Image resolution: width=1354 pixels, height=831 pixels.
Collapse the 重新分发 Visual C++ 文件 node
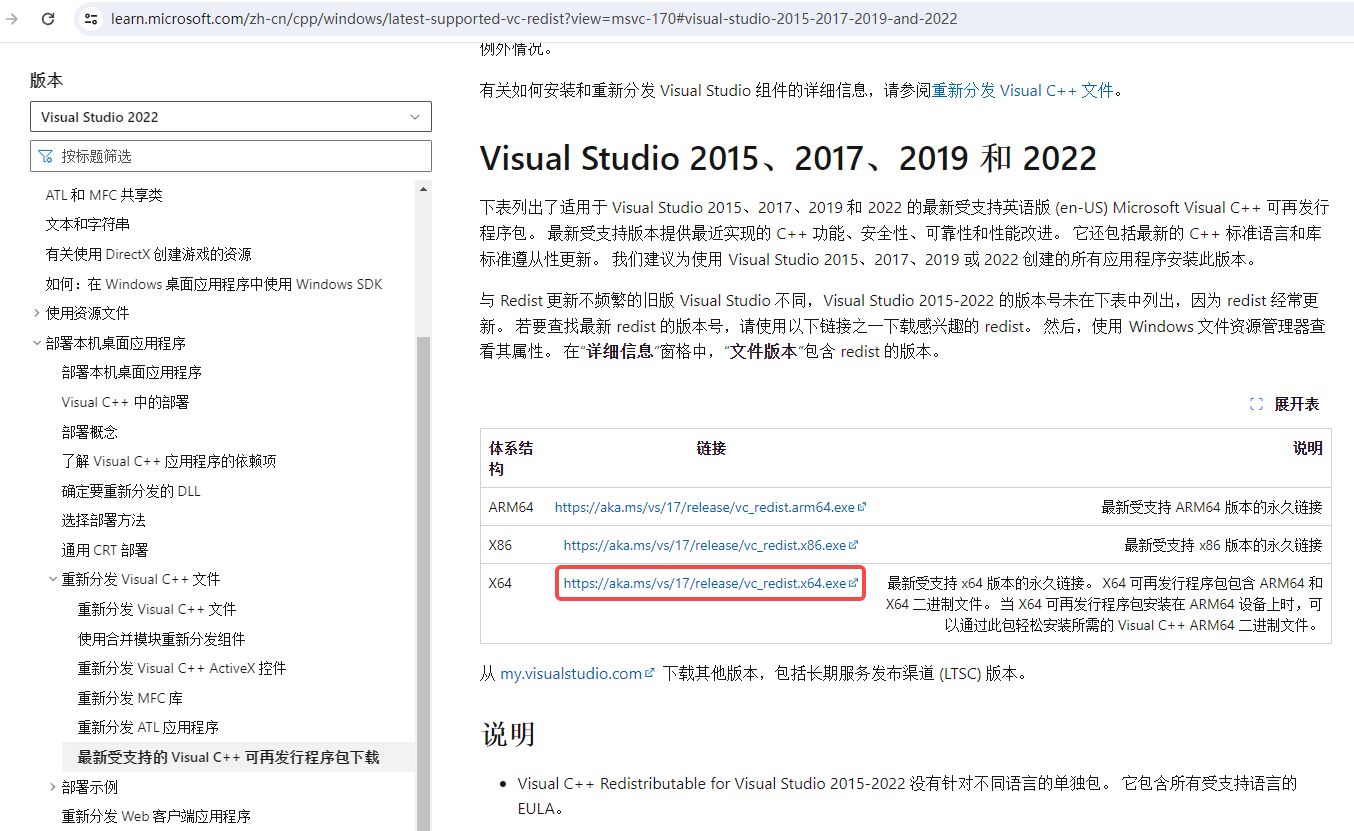click(53, 579)
